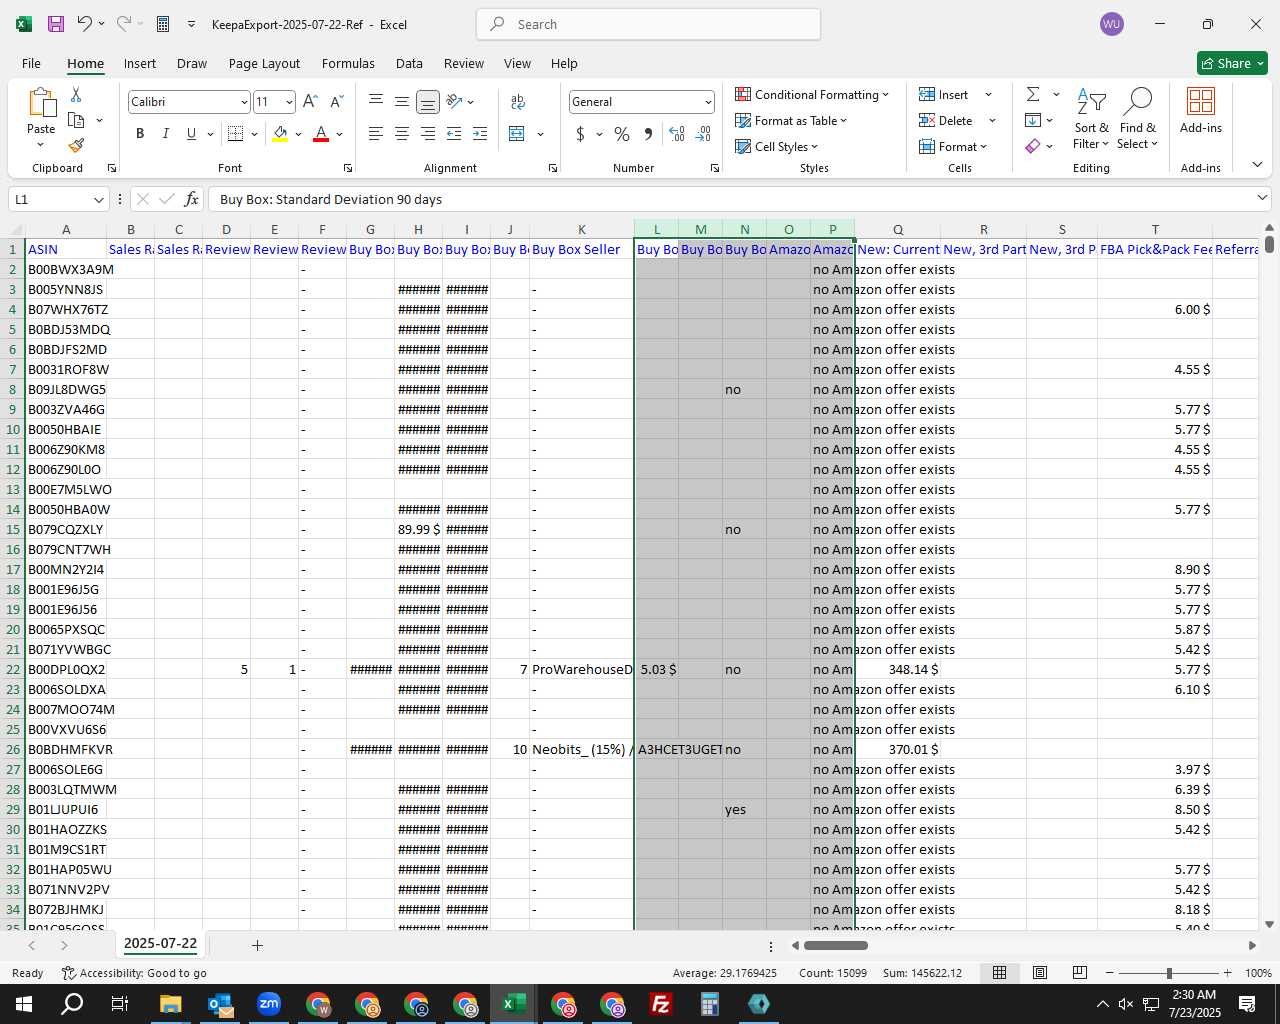Screen dimensions: 1280x1024
Task: Click the Format Painter brush icon
Action: point(76,145)
